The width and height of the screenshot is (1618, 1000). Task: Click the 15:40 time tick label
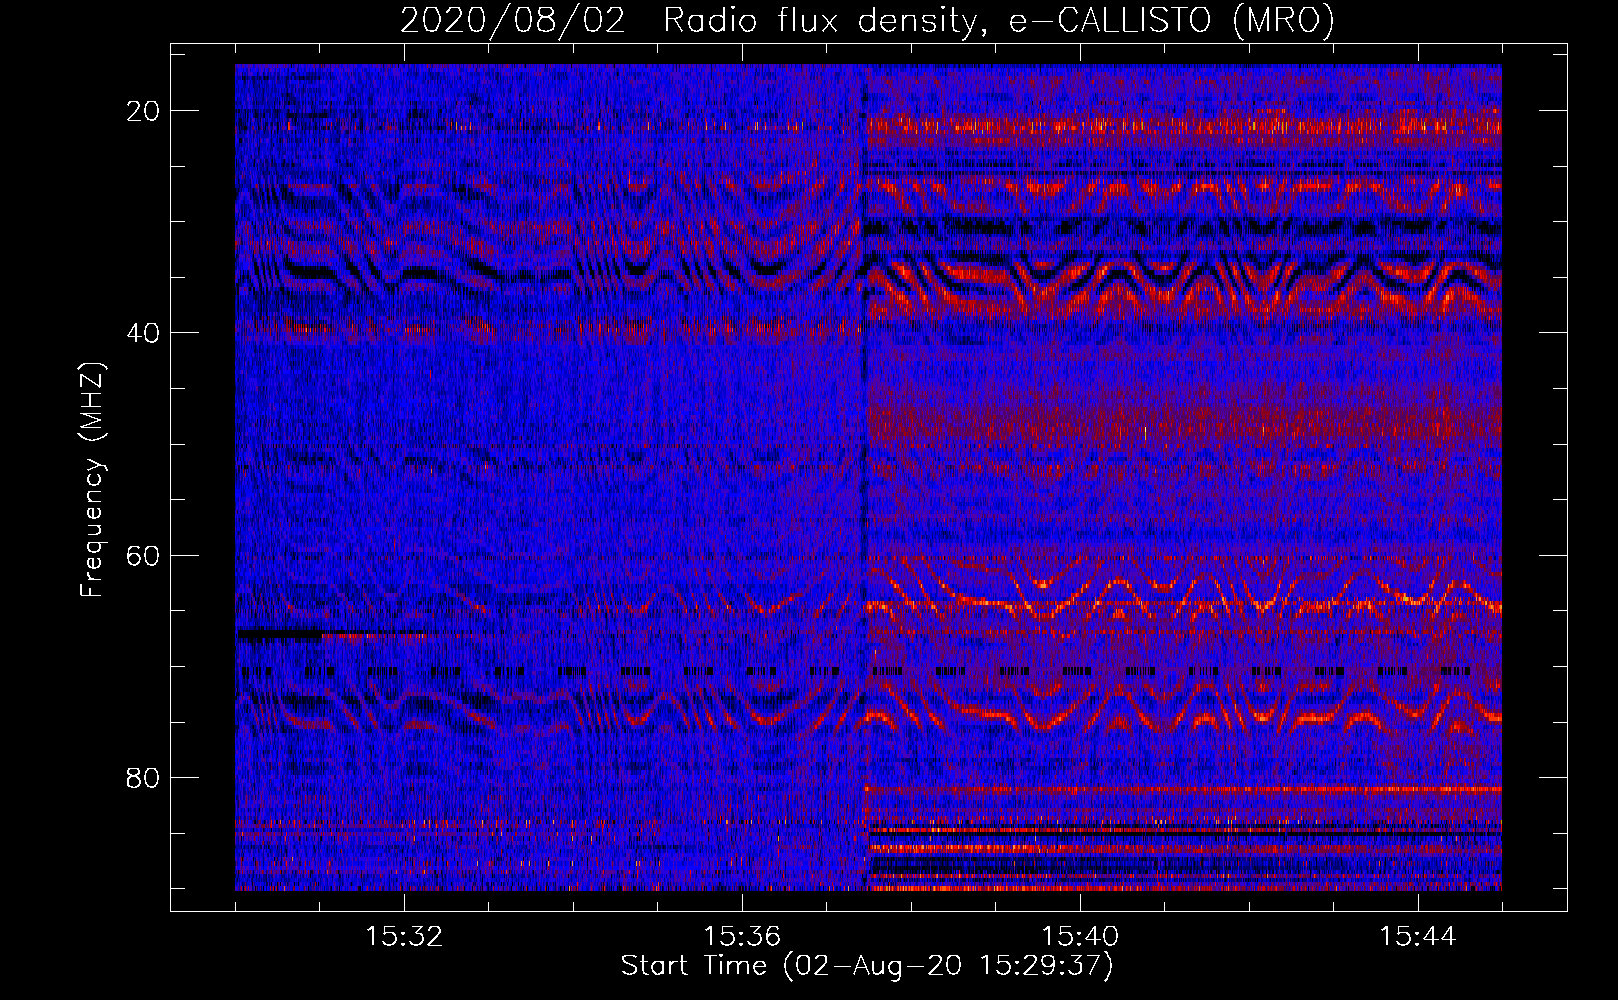coord(1080,937)
